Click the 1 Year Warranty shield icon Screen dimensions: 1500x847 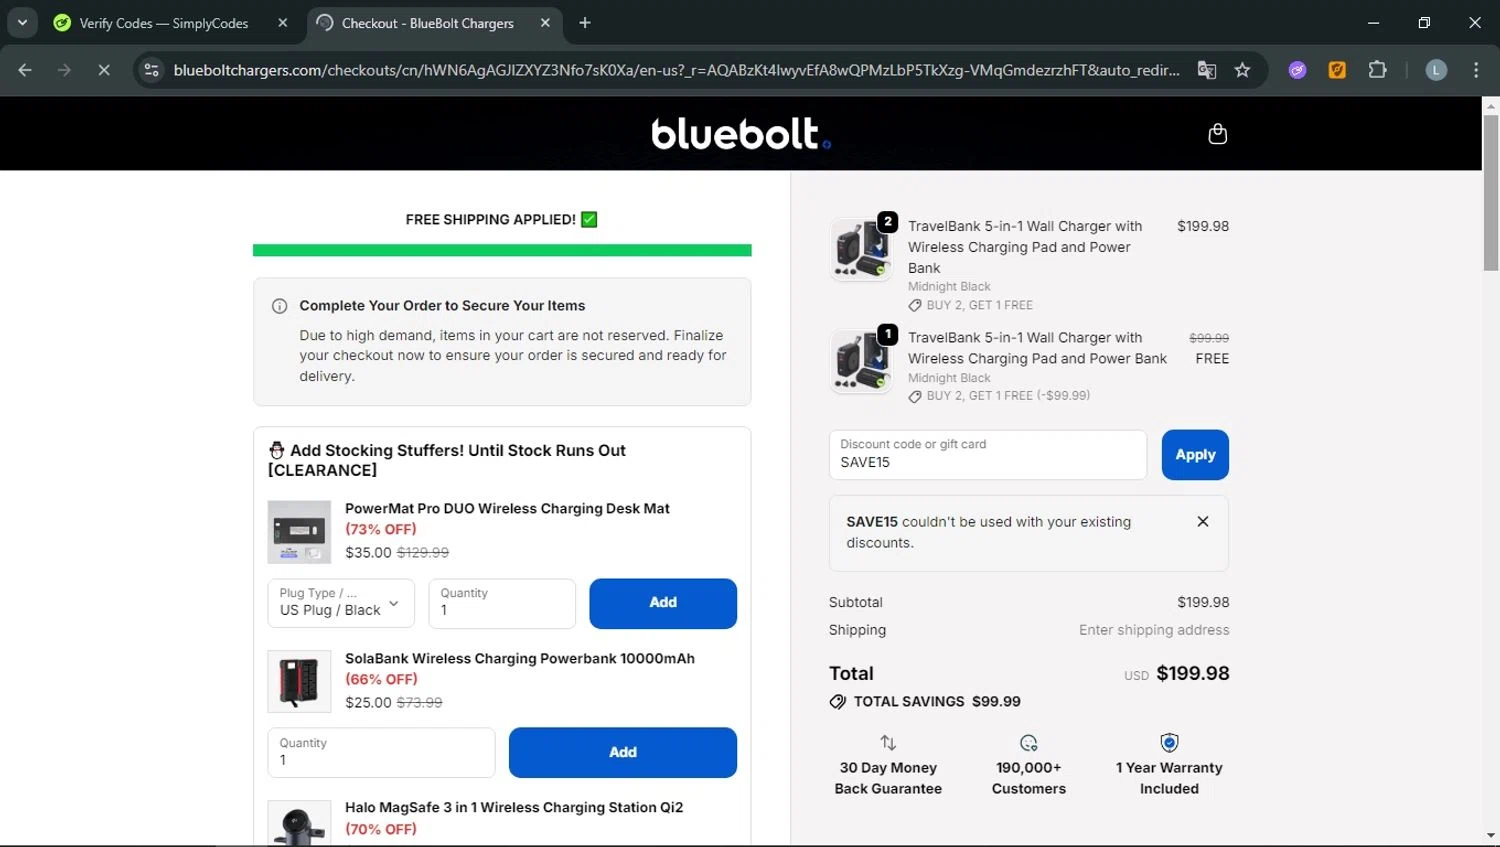[1169, 743]
